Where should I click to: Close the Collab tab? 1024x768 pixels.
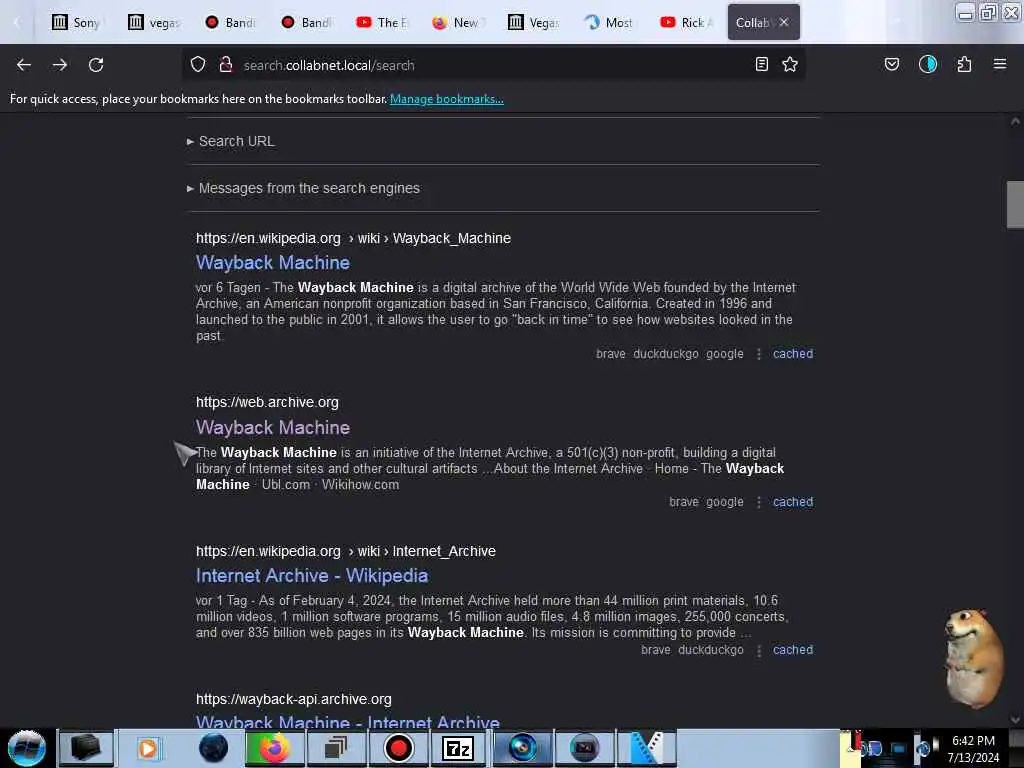point(784,22)
